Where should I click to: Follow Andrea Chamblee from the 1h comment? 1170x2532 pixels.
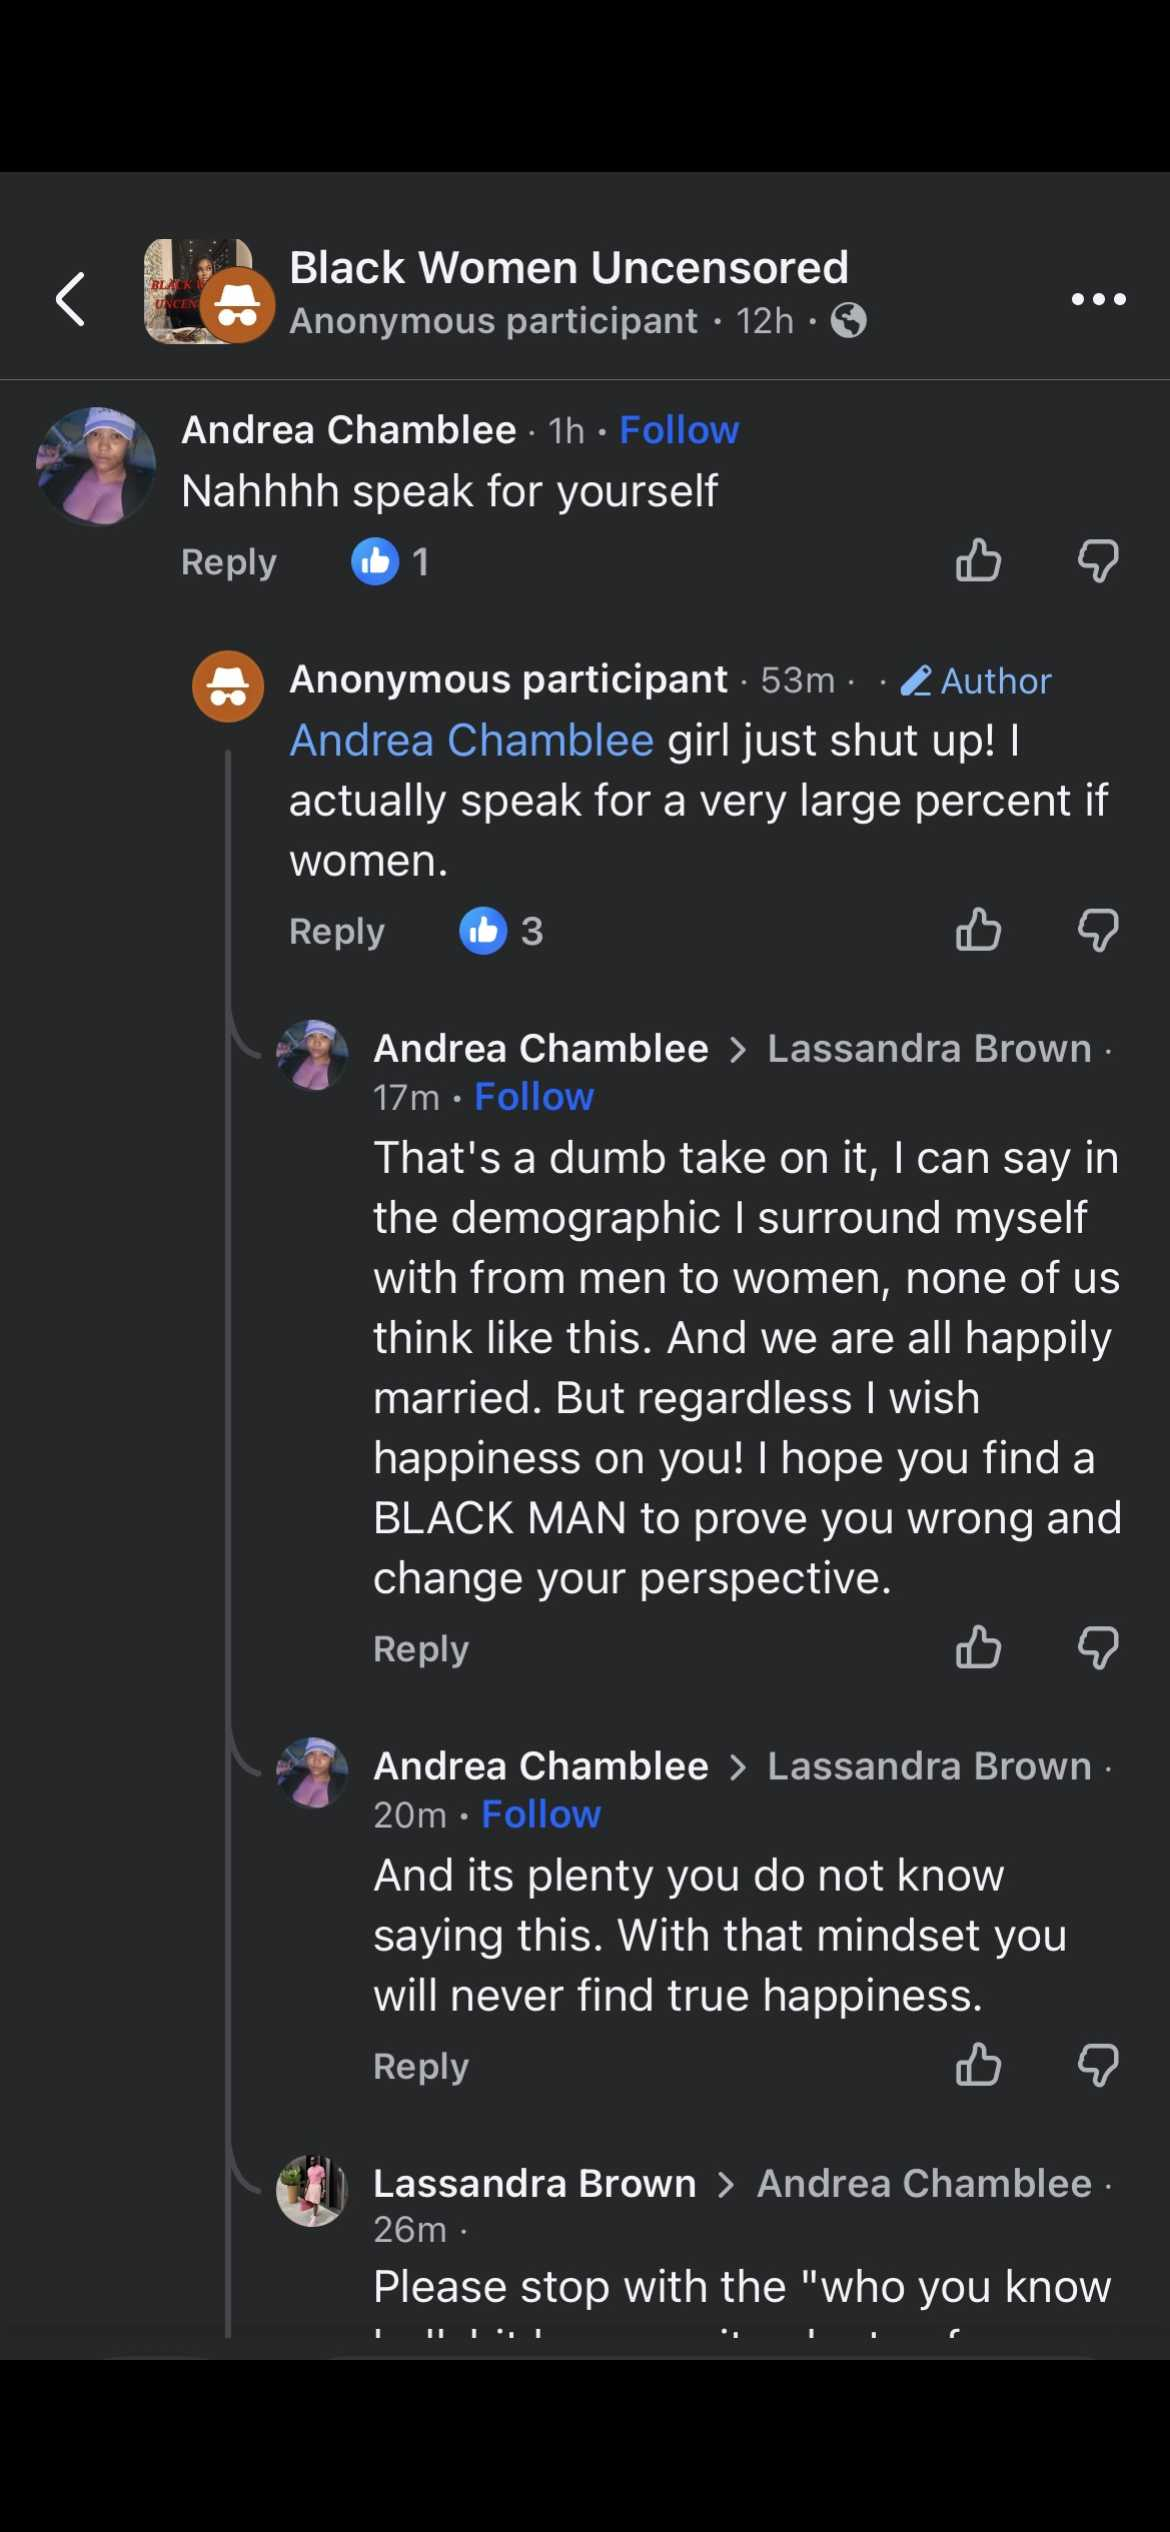[679, 430]
